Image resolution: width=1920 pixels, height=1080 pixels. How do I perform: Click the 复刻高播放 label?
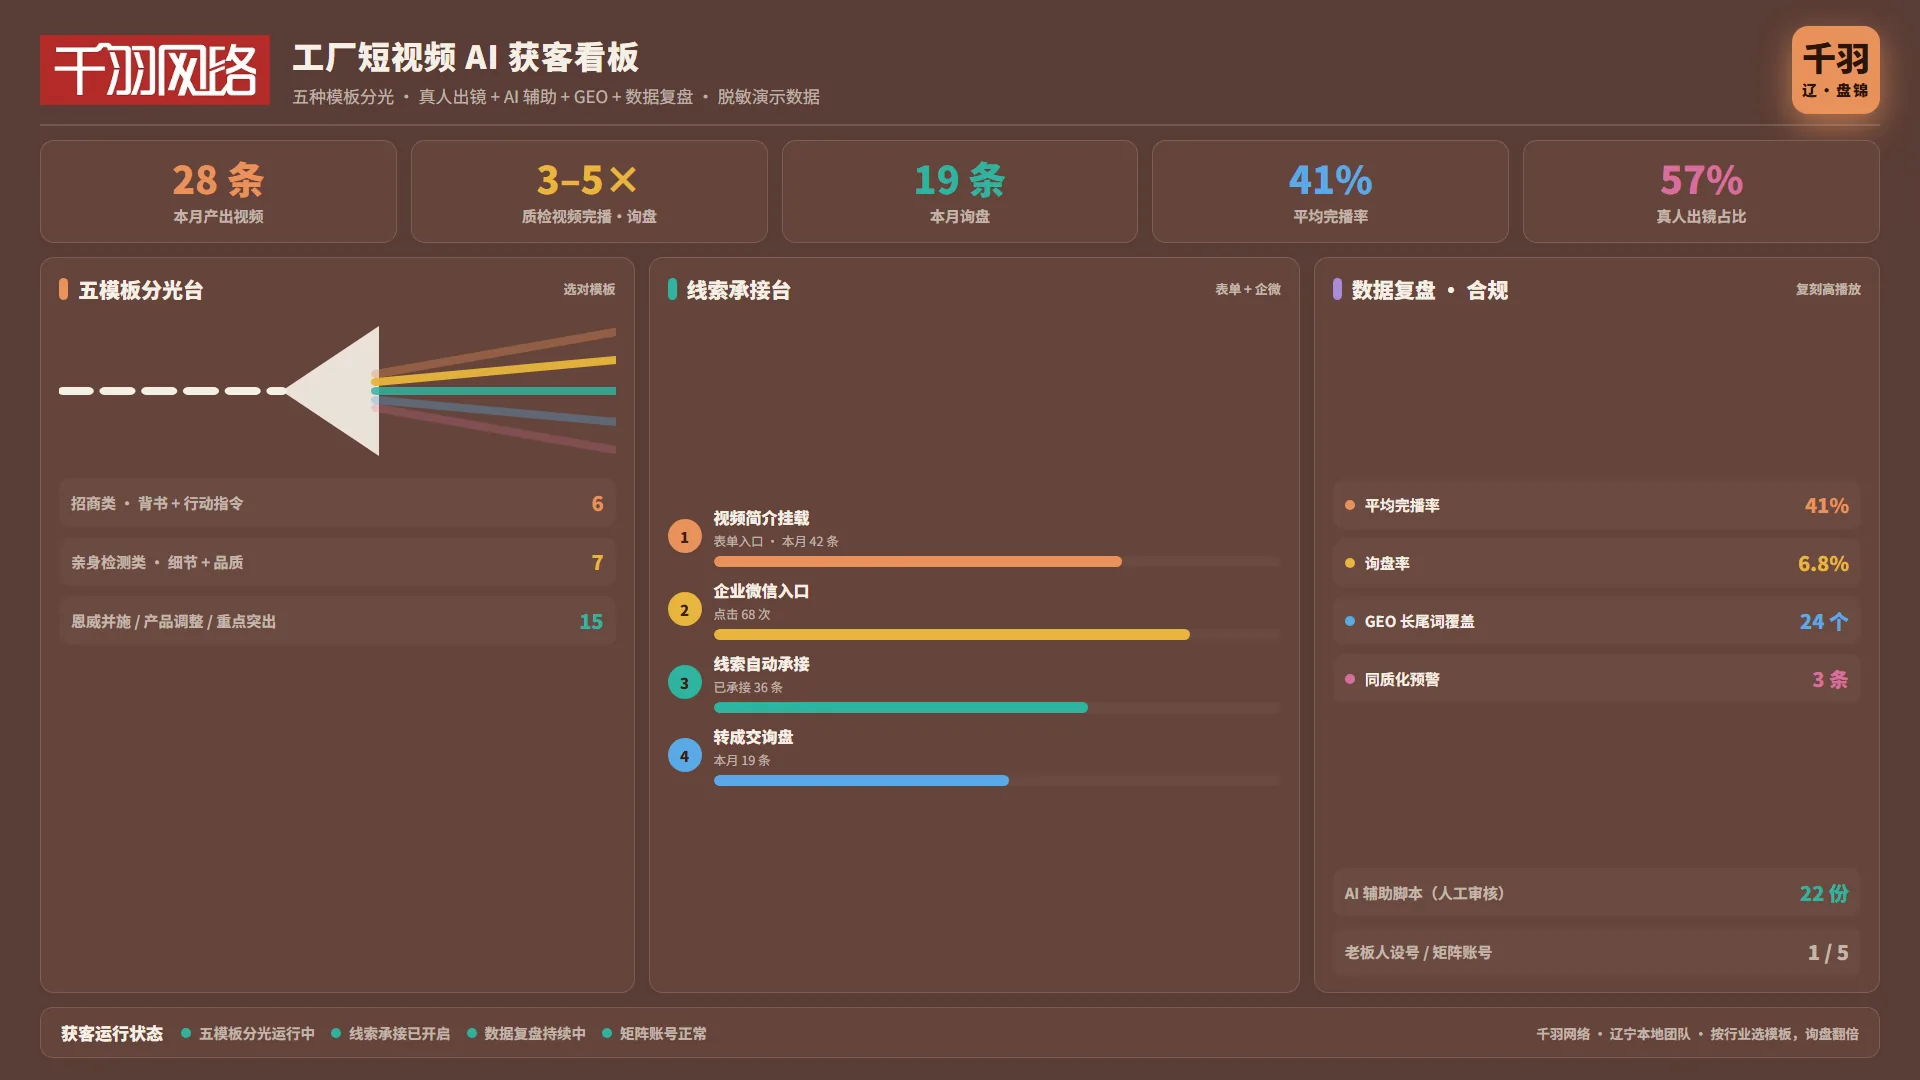[x=1828, y=289]
